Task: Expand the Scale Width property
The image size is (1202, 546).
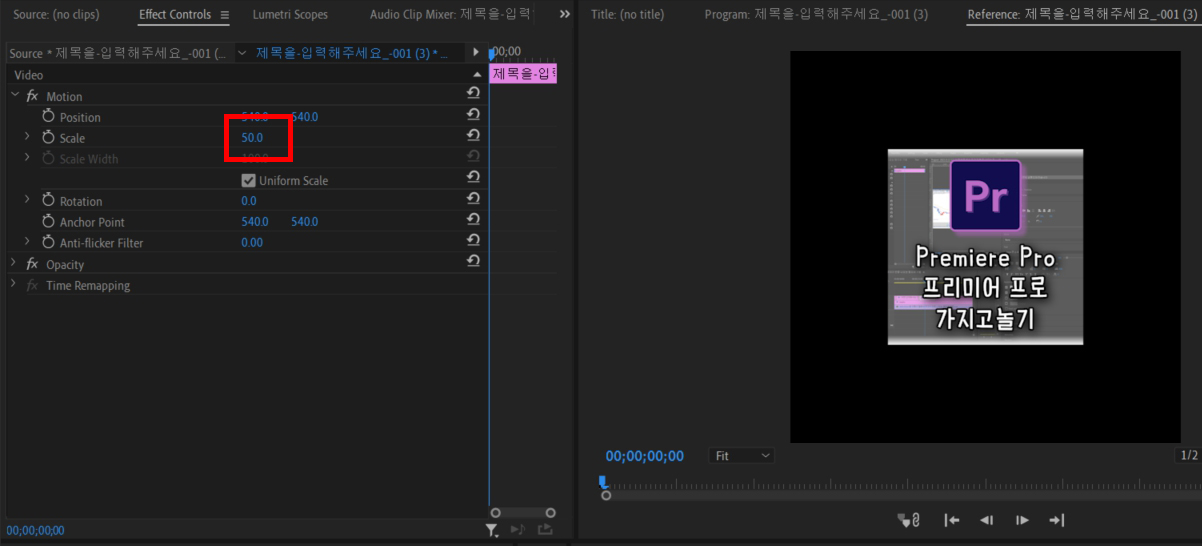Action: (x=27, y=158)
